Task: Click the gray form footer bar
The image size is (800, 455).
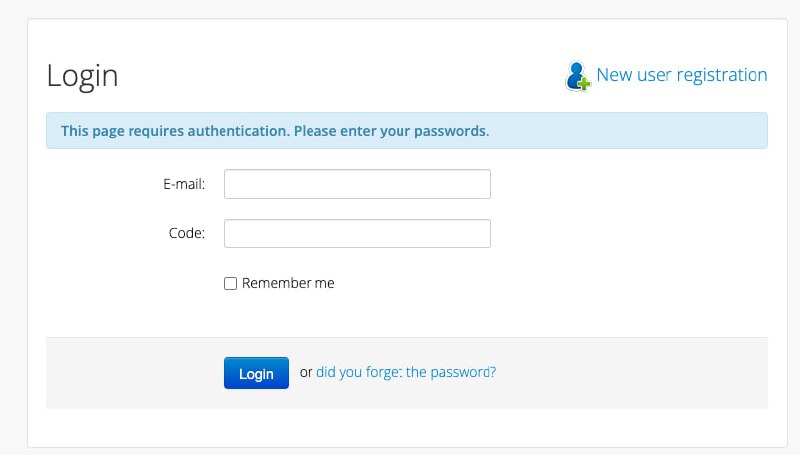Action: (640, 372)
